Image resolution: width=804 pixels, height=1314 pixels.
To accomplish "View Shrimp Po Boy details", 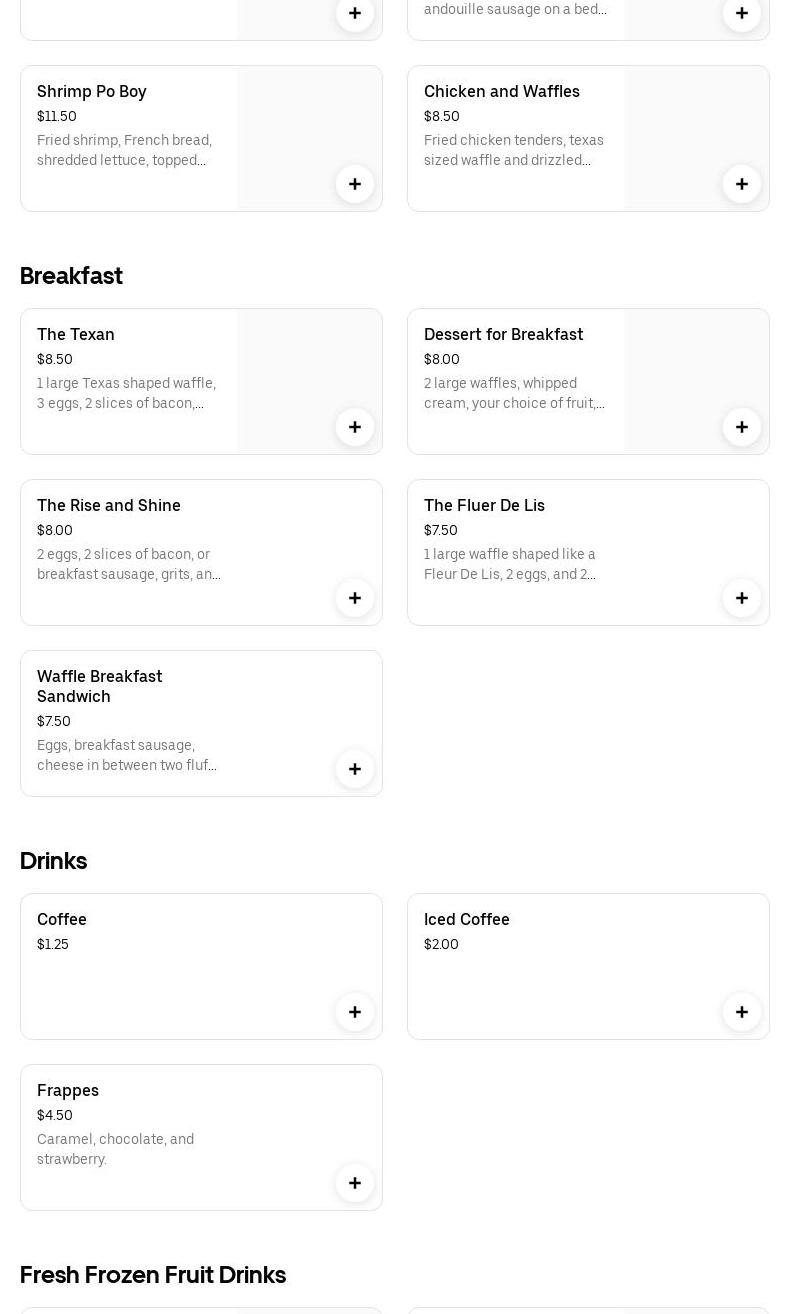I will click(x=92, y=91).
